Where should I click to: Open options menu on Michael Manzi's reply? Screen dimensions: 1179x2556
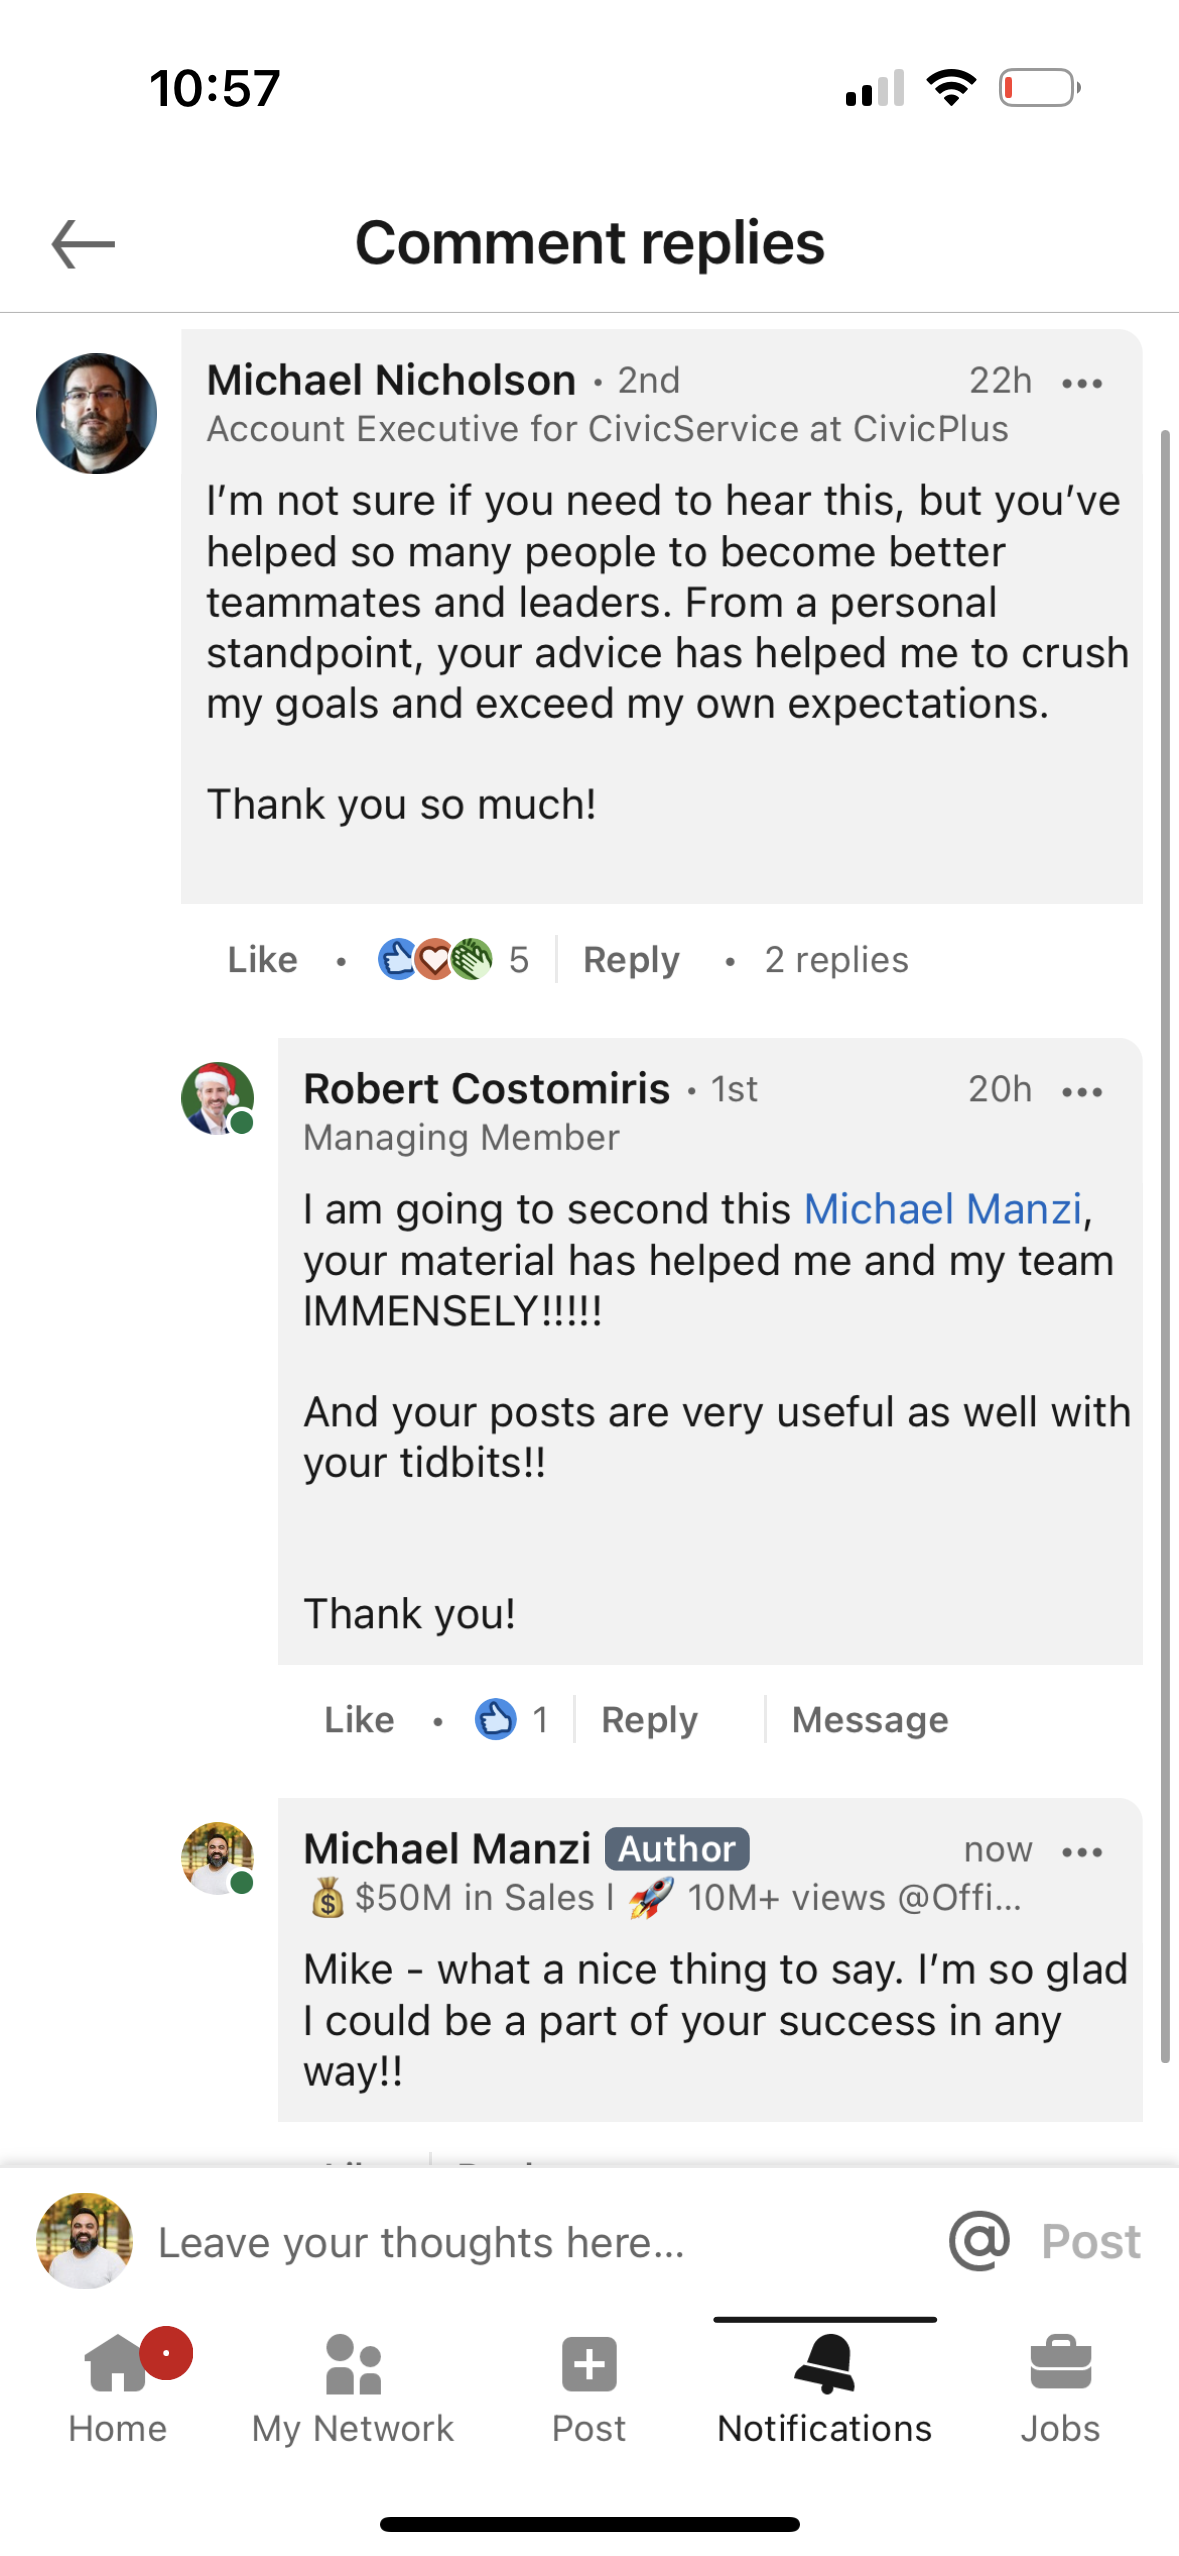pyautogui.click(x=1081, y=1851)
